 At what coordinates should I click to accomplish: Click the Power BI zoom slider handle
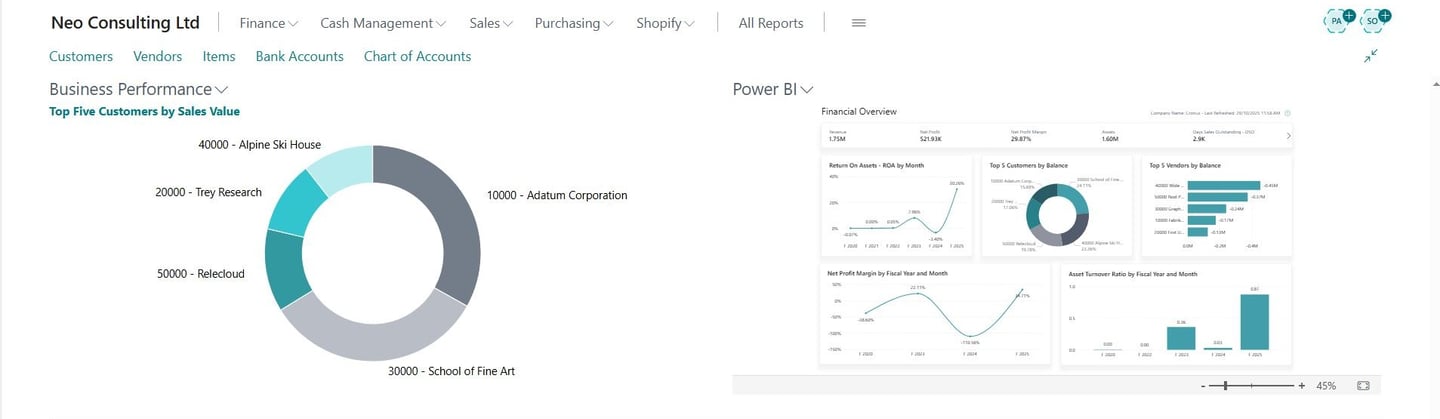pyautogui.click(x=1225, y=385)
